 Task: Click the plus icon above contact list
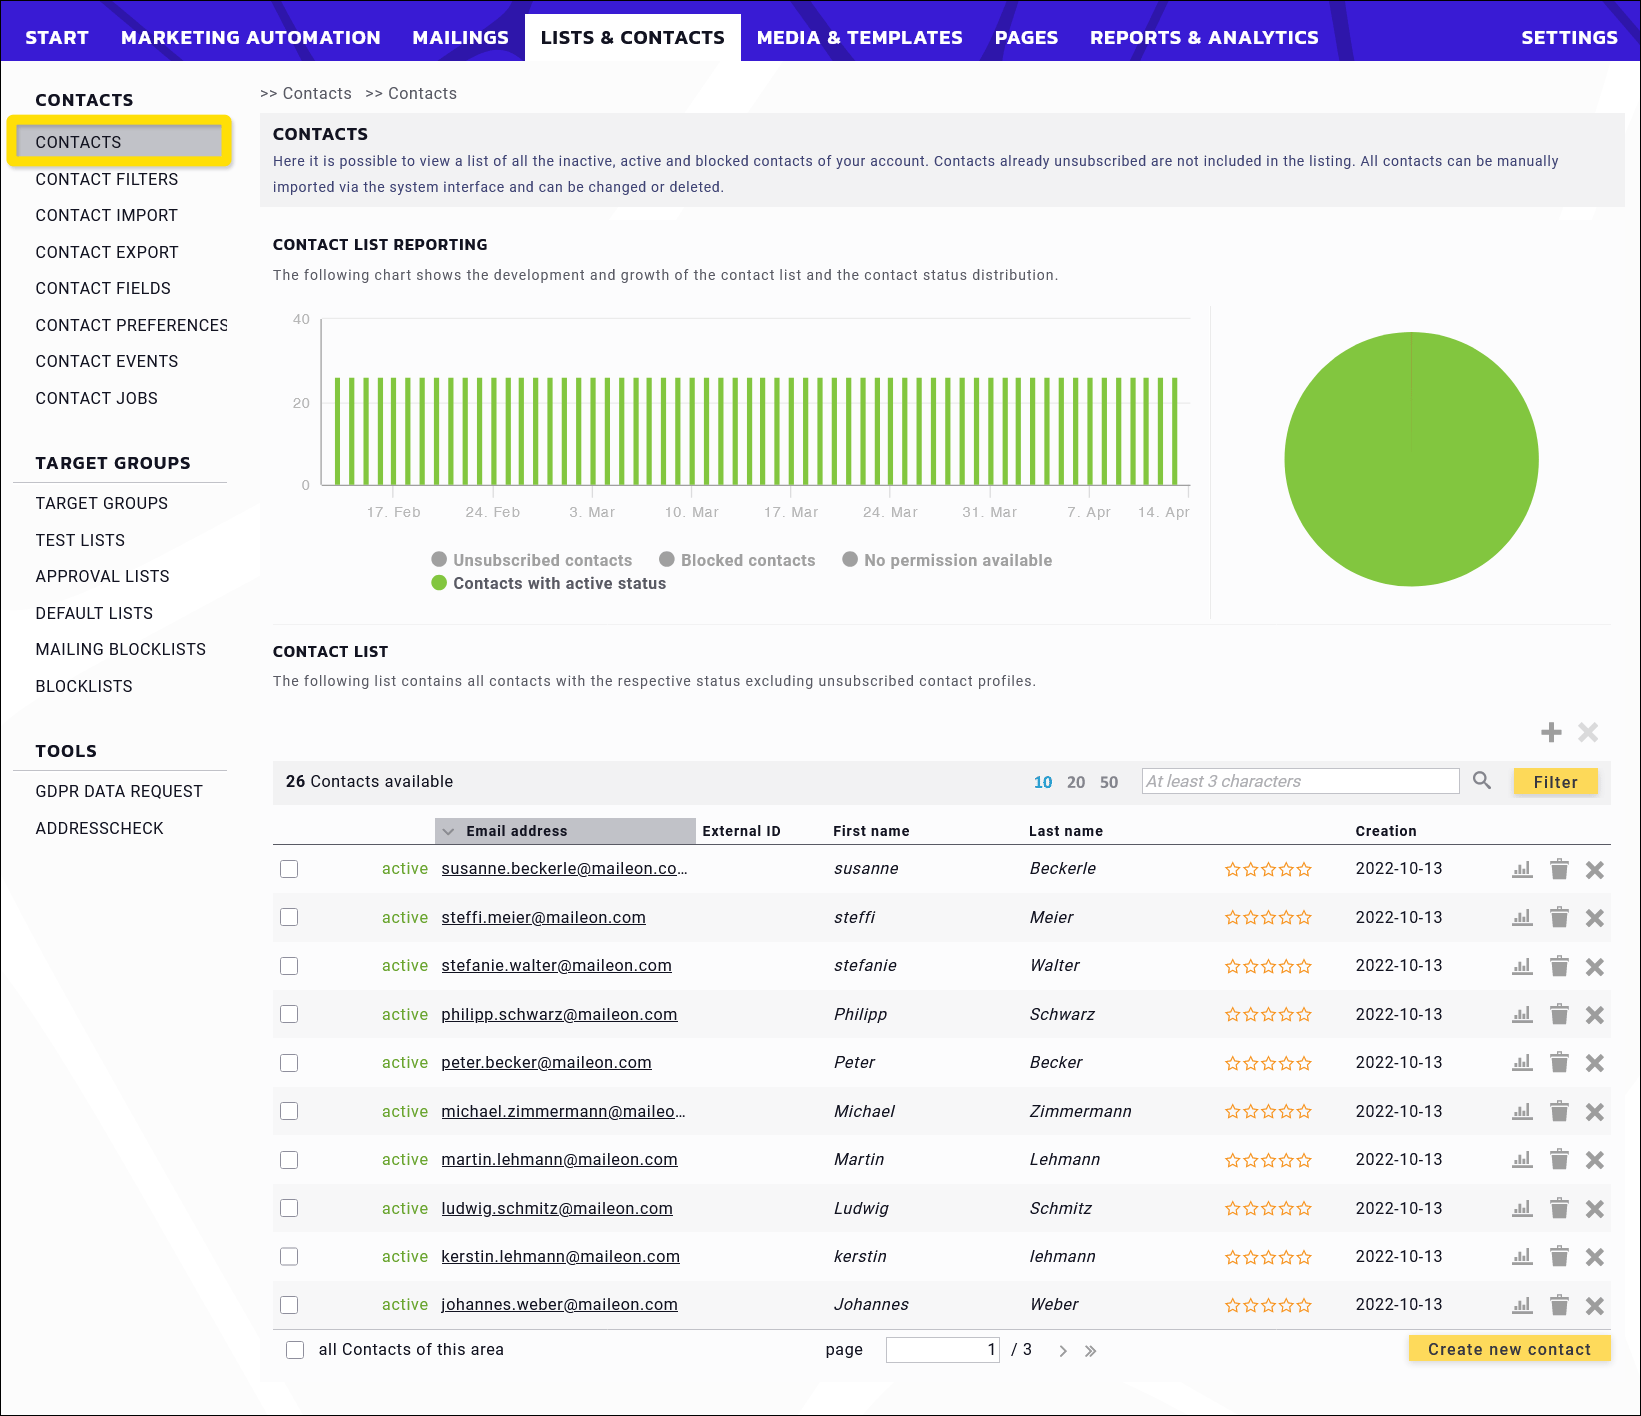(1551, 732)
